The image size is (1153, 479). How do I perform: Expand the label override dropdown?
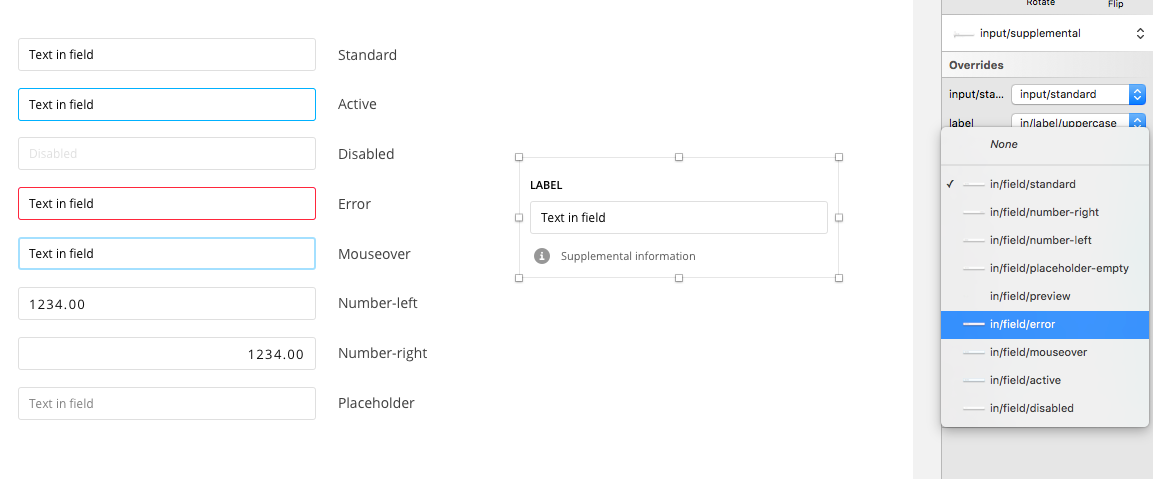1078,122
